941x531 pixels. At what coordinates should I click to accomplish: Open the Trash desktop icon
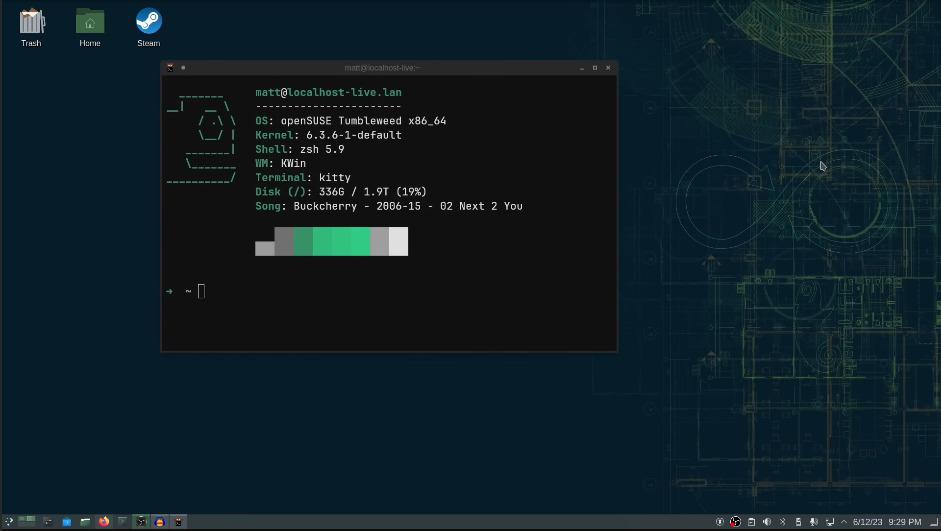pos(31,28)
